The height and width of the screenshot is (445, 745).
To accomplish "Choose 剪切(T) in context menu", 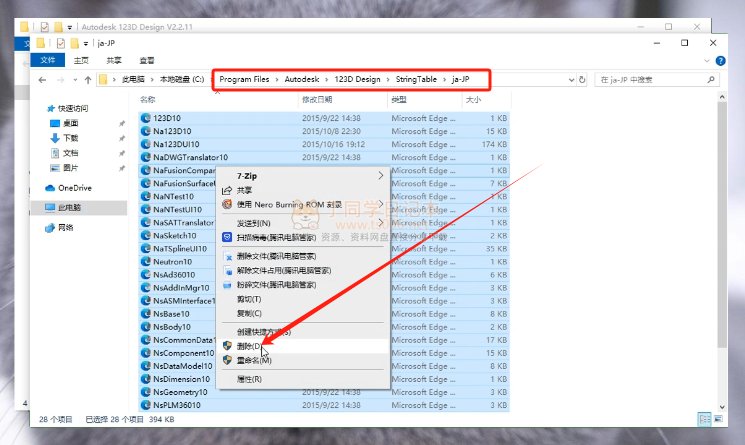I will tap(303, 299).
